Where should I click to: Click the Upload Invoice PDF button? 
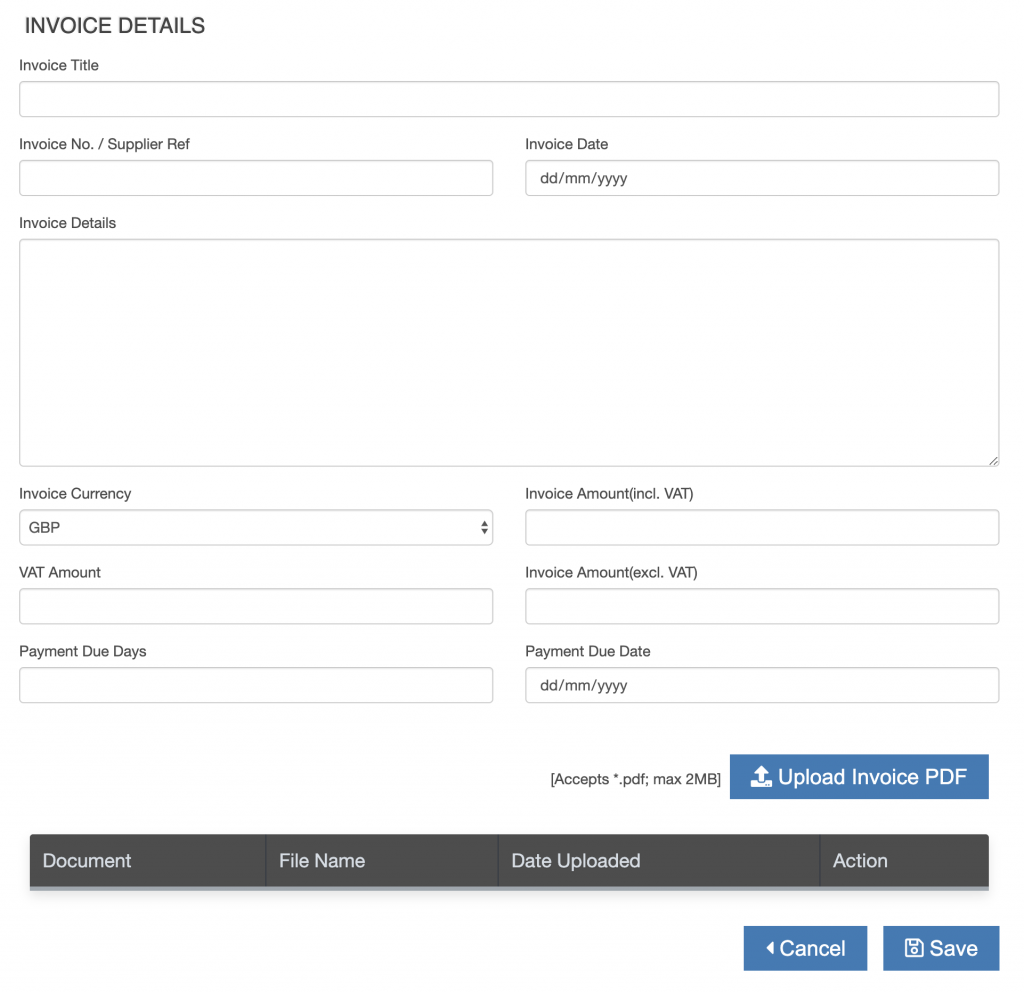coord(859,776)
